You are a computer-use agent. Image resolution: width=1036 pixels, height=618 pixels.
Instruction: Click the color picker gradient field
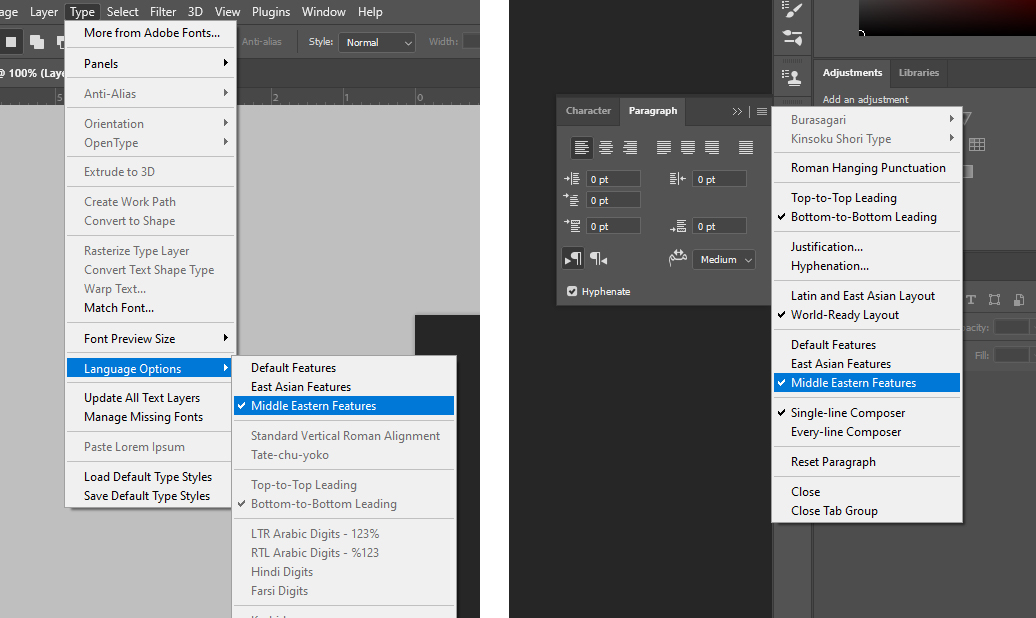(x=947, y=17)
